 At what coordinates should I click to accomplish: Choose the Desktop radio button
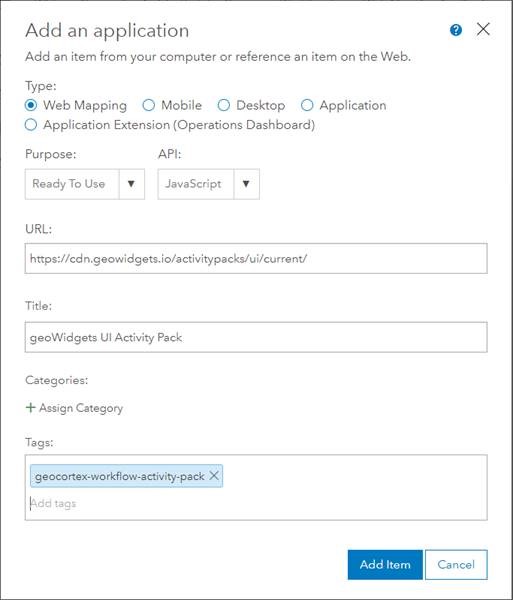(x=224, y=105)
